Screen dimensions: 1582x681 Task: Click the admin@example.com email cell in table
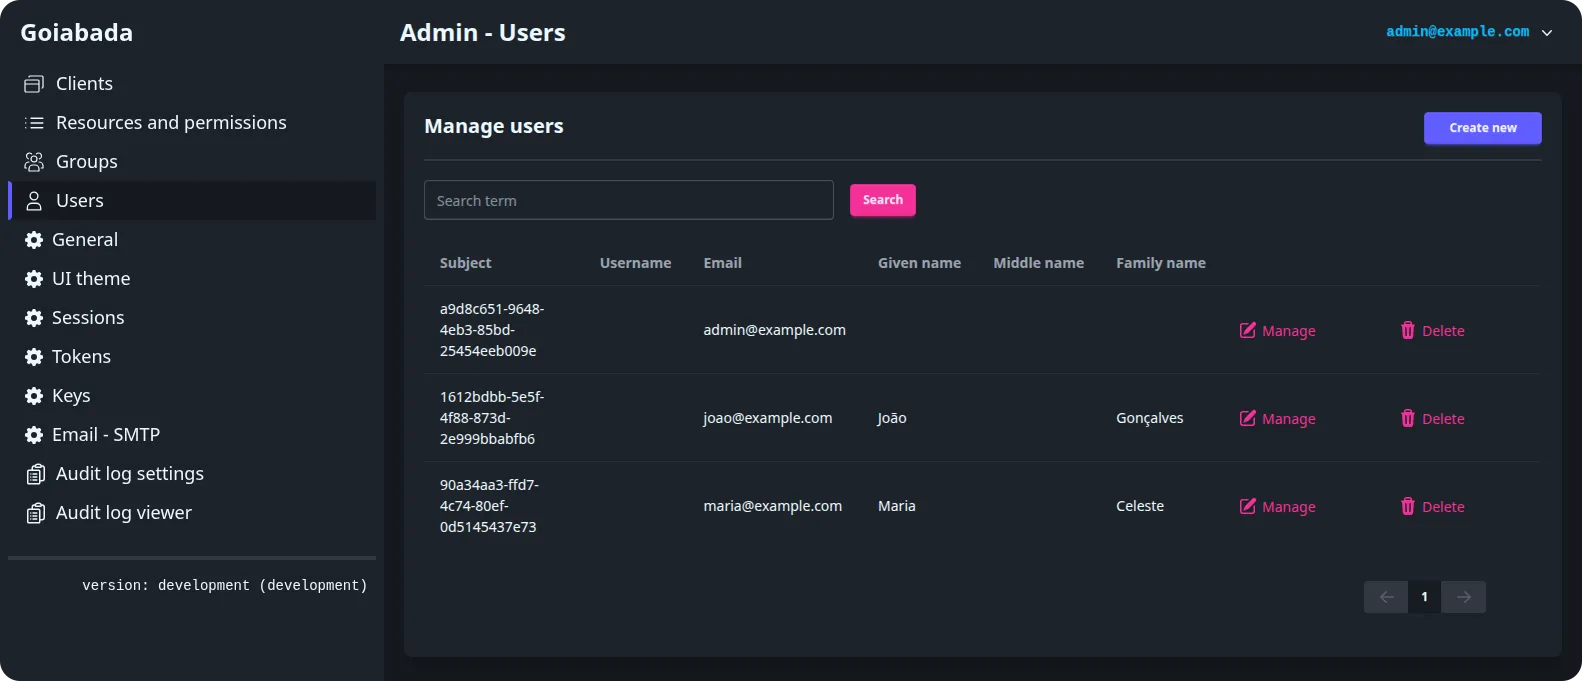click(775, 330)
